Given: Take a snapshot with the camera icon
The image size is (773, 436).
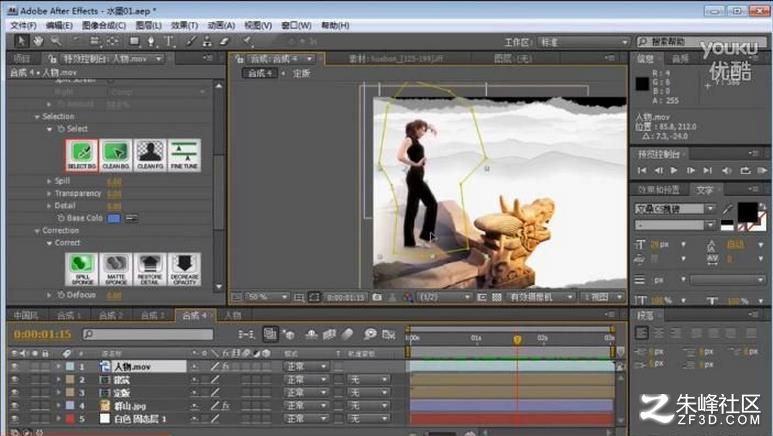Looking at the screenshot, I should pos(377,297).
